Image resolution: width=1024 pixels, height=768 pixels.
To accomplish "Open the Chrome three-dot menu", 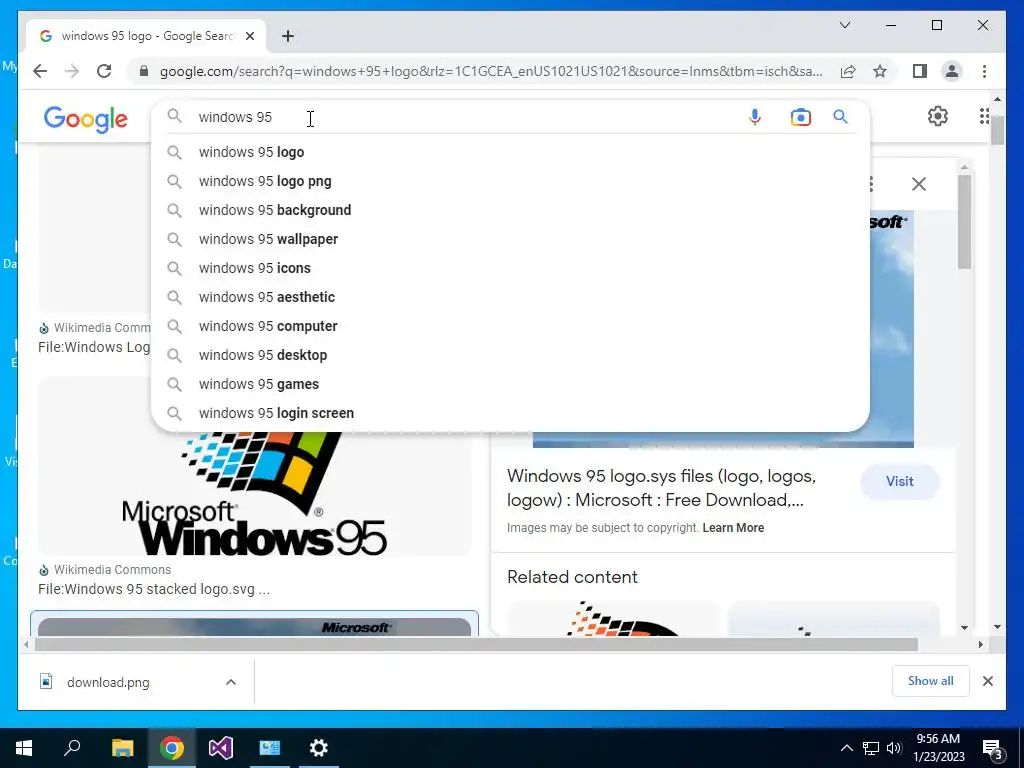I will pyautogui.click(x=984, y=71).
